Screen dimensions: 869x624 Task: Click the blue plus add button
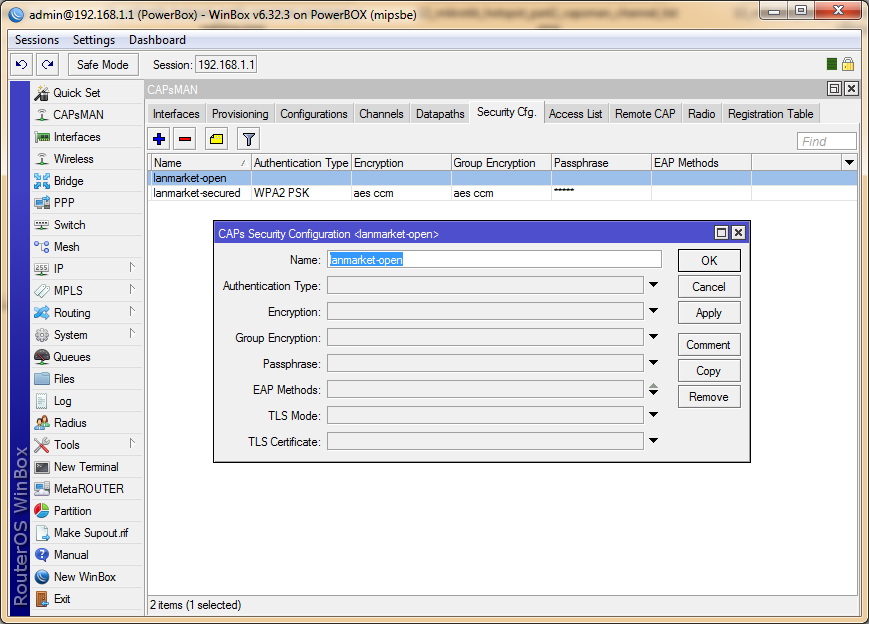pyautogui.click(x=159, y=139)
